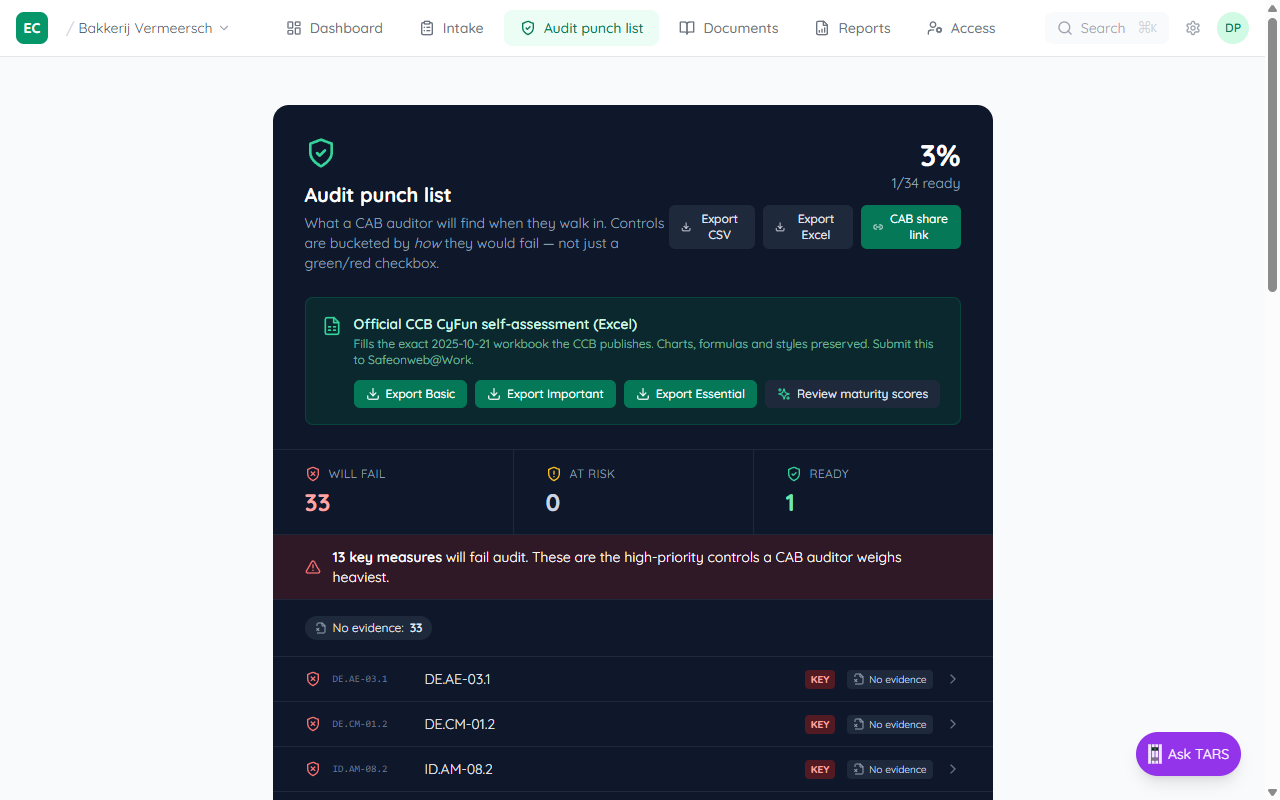Image resolution: width=1280 pixels, height=800 pixels.
Task: Toggle the No evidence: 33 filter chip
Action: point(368,628)
